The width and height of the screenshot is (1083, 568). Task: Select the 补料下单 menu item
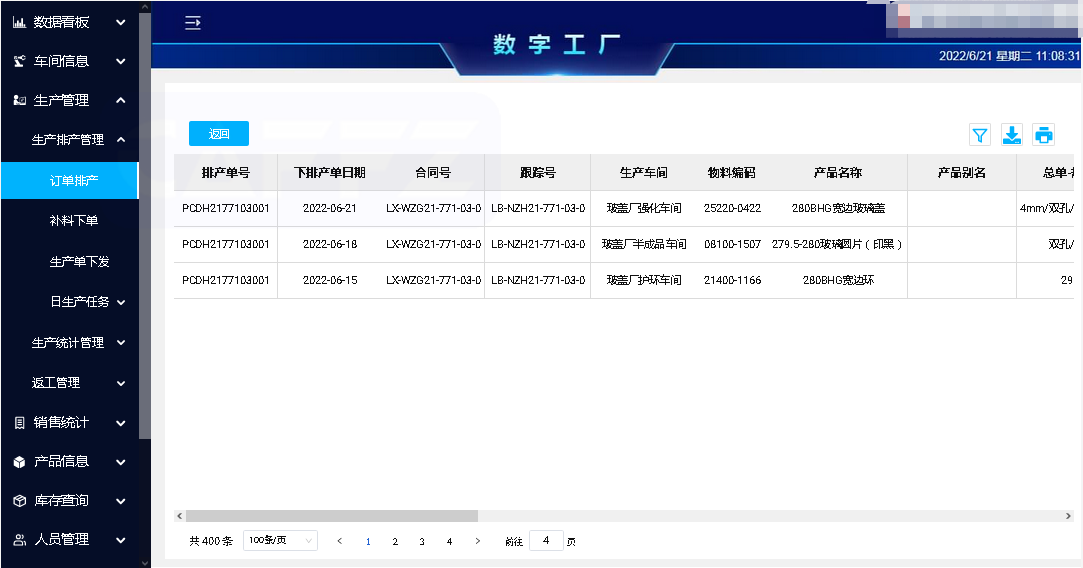point(74,220)
